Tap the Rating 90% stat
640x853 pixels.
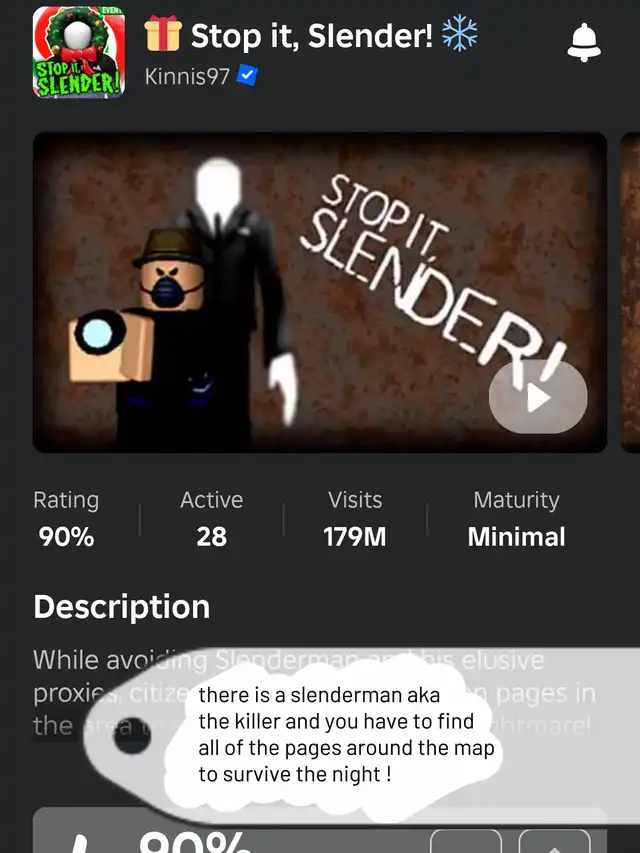click(x=66, y=519)
